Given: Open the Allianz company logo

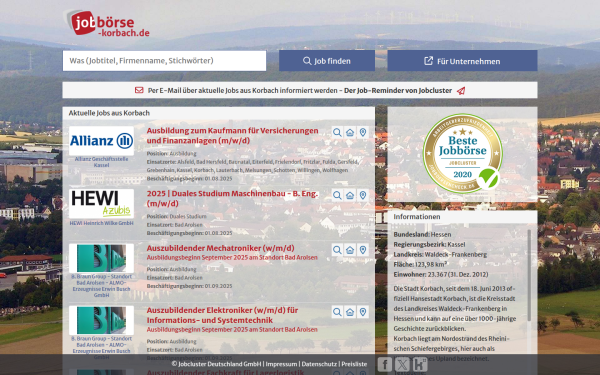Looking at the screenshot, I should pyautogui.click(x=101, y=141).
